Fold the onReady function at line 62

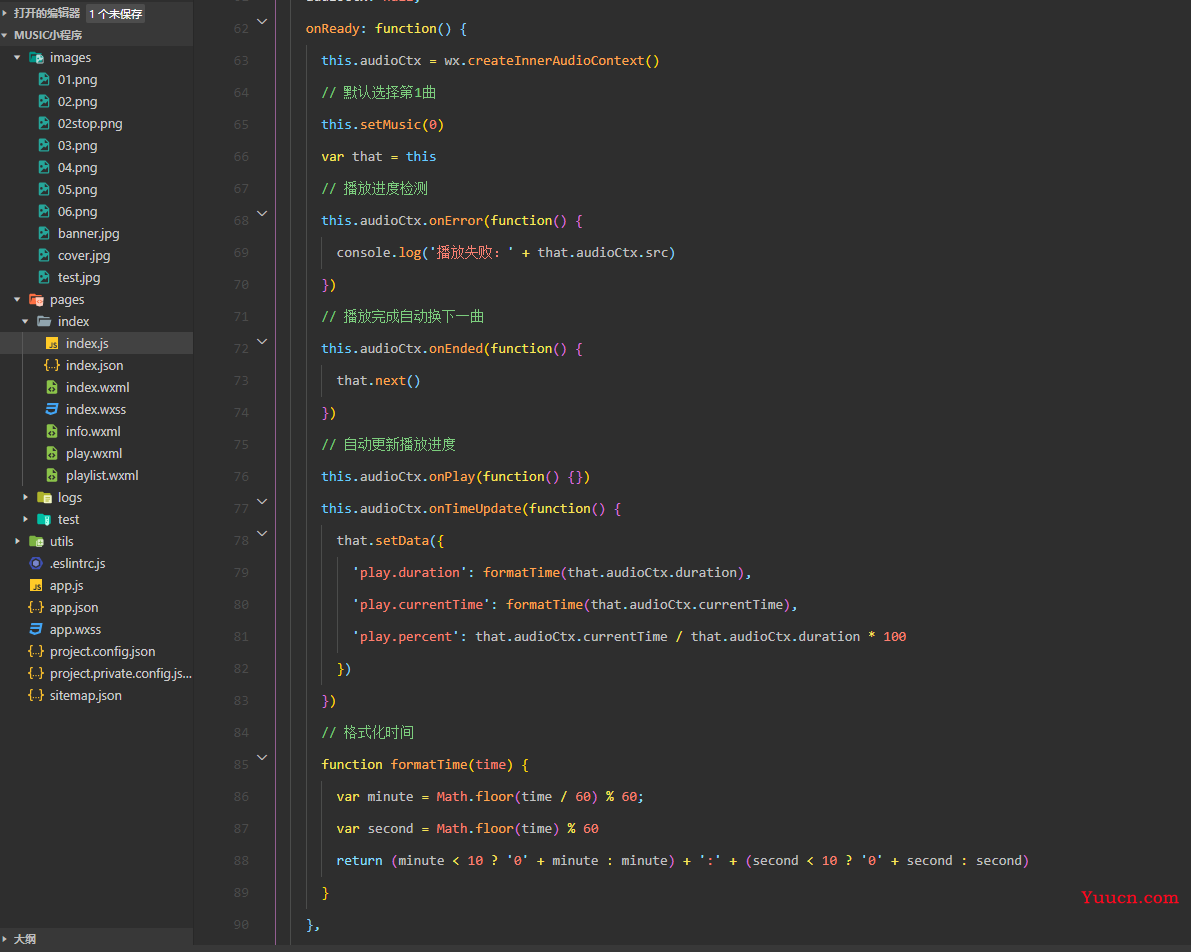pyautogui.click(x=262, y=21)
